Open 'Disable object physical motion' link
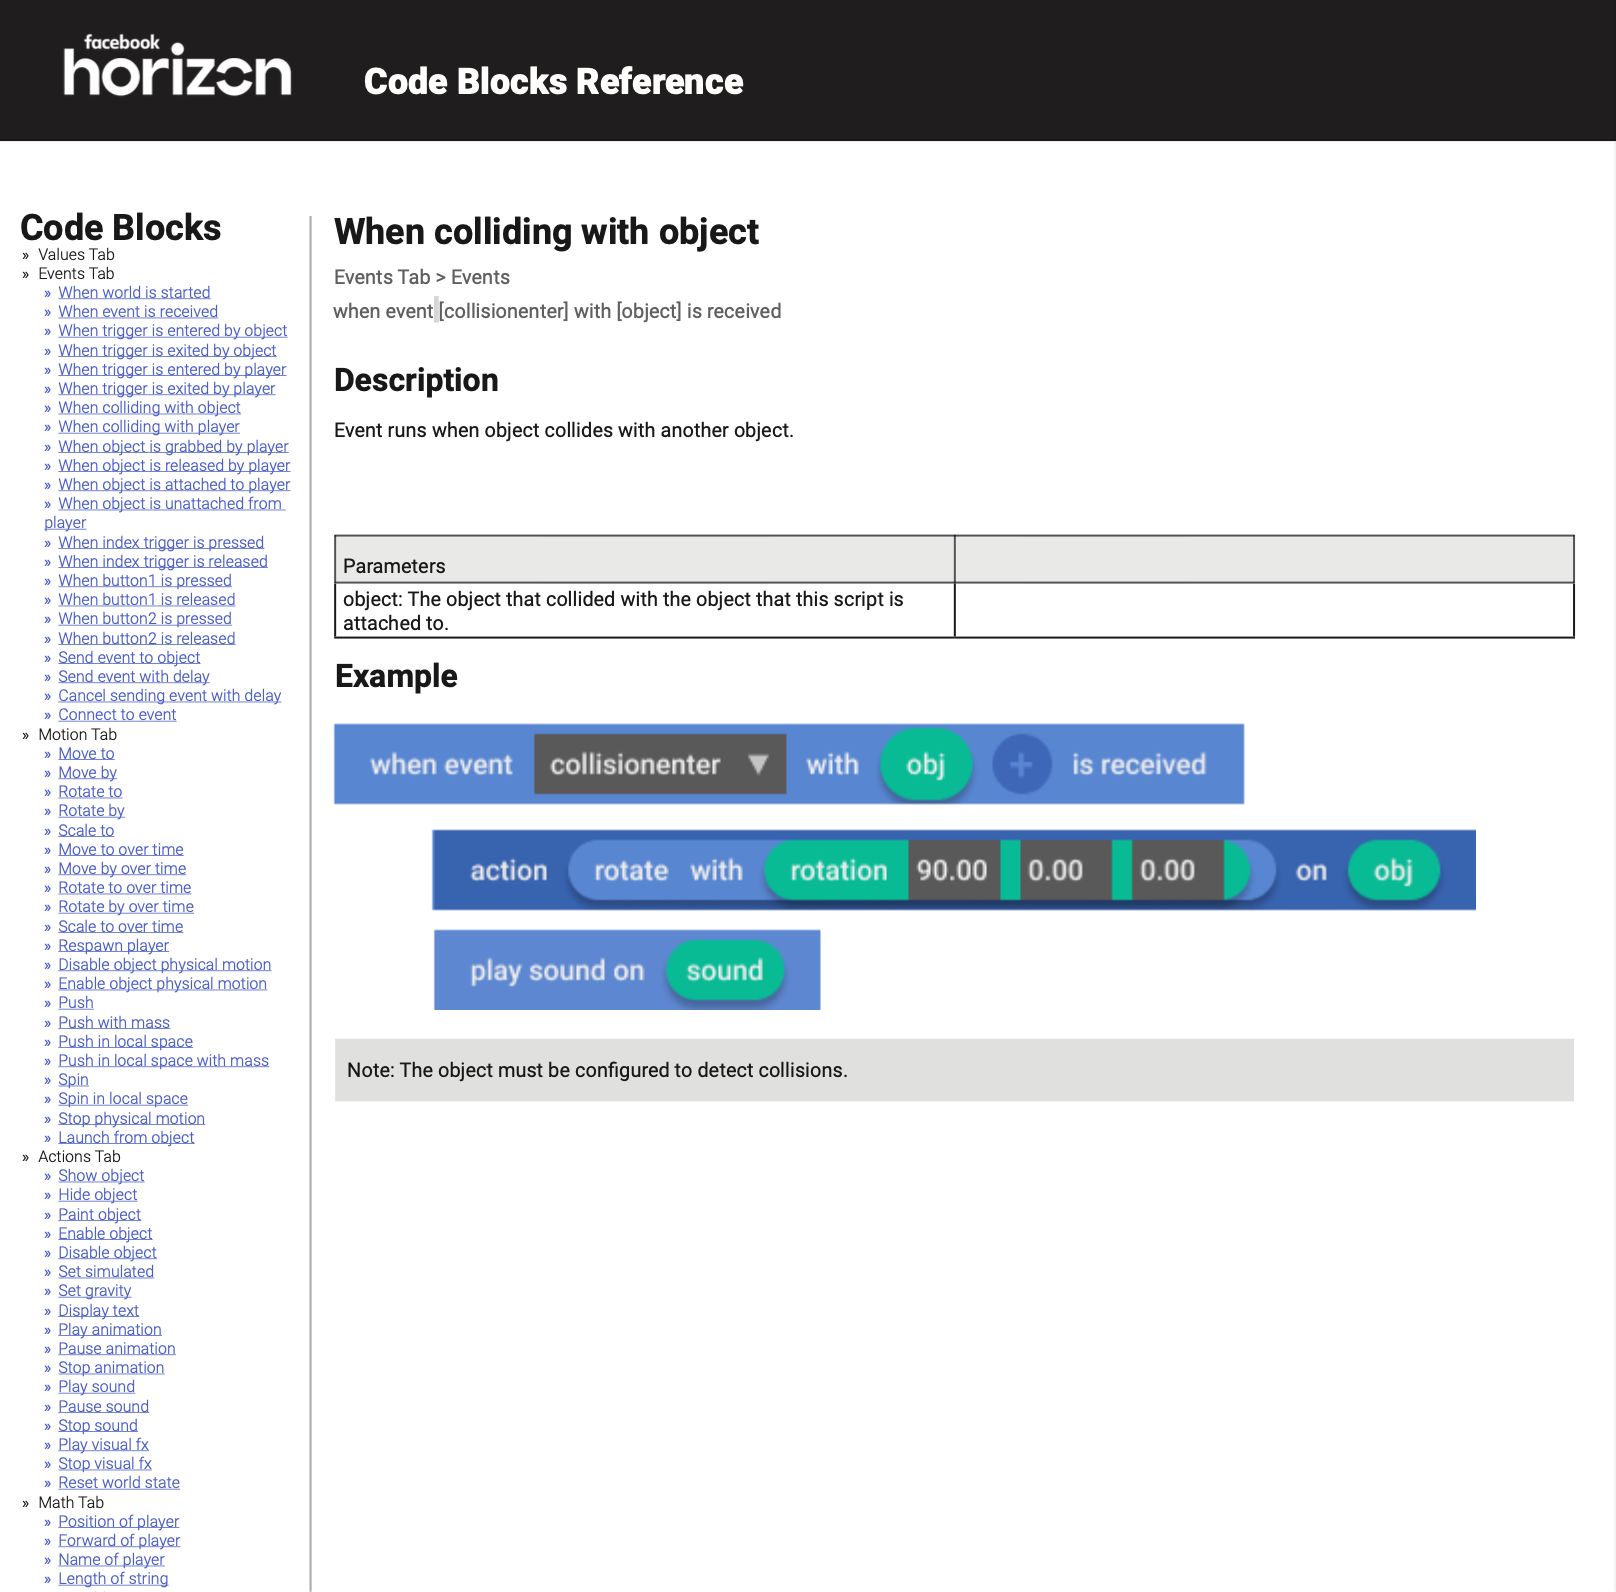This screenshot has height=1592, width=1616. (165, 964)
